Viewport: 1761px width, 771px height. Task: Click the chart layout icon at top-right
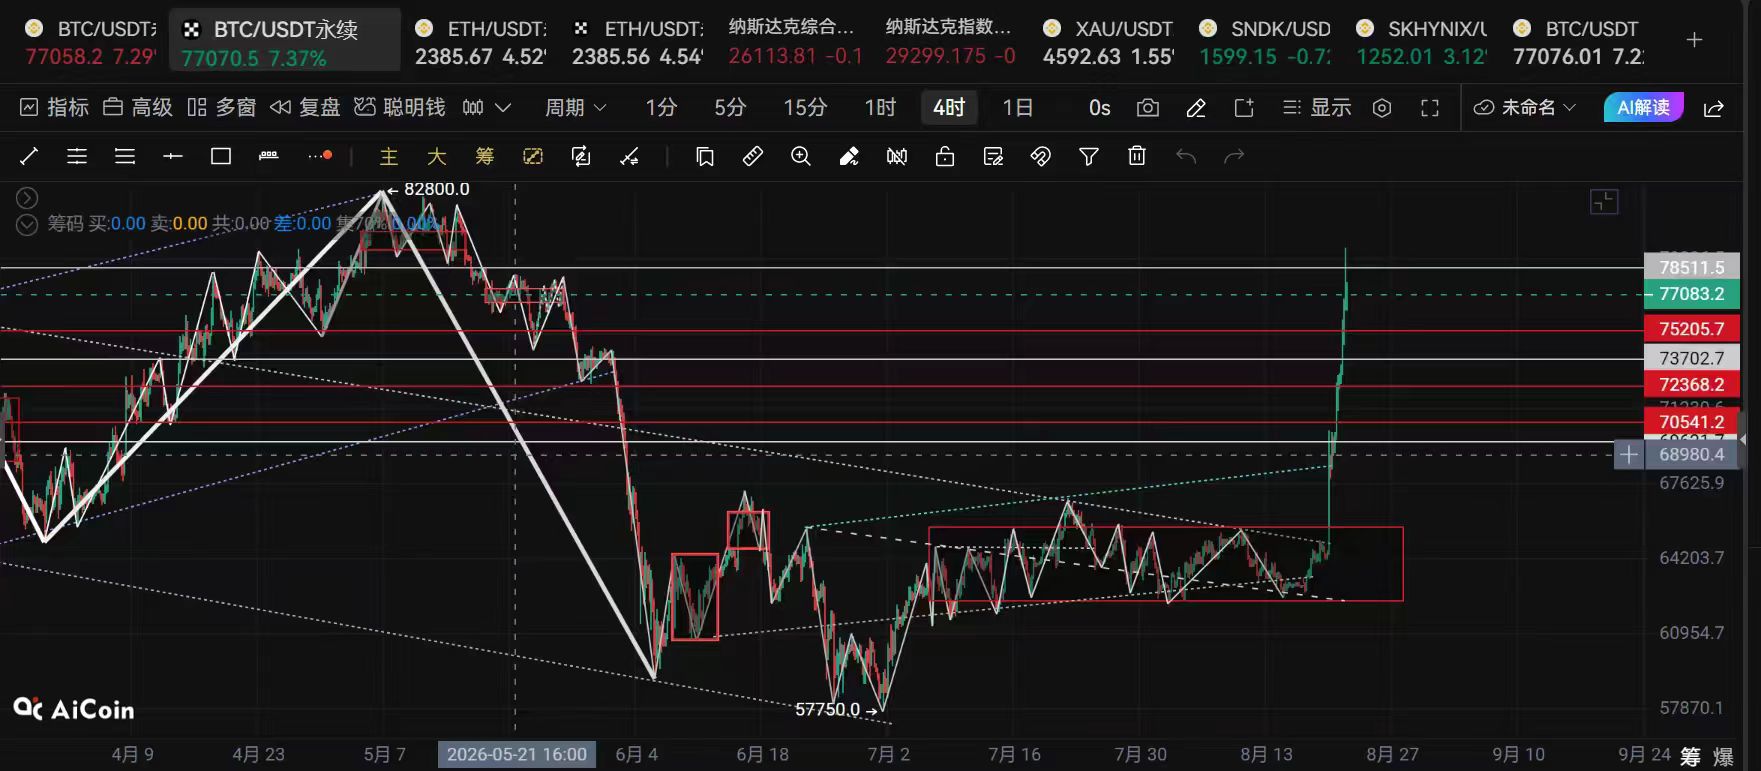click(x=1604, y=201)
